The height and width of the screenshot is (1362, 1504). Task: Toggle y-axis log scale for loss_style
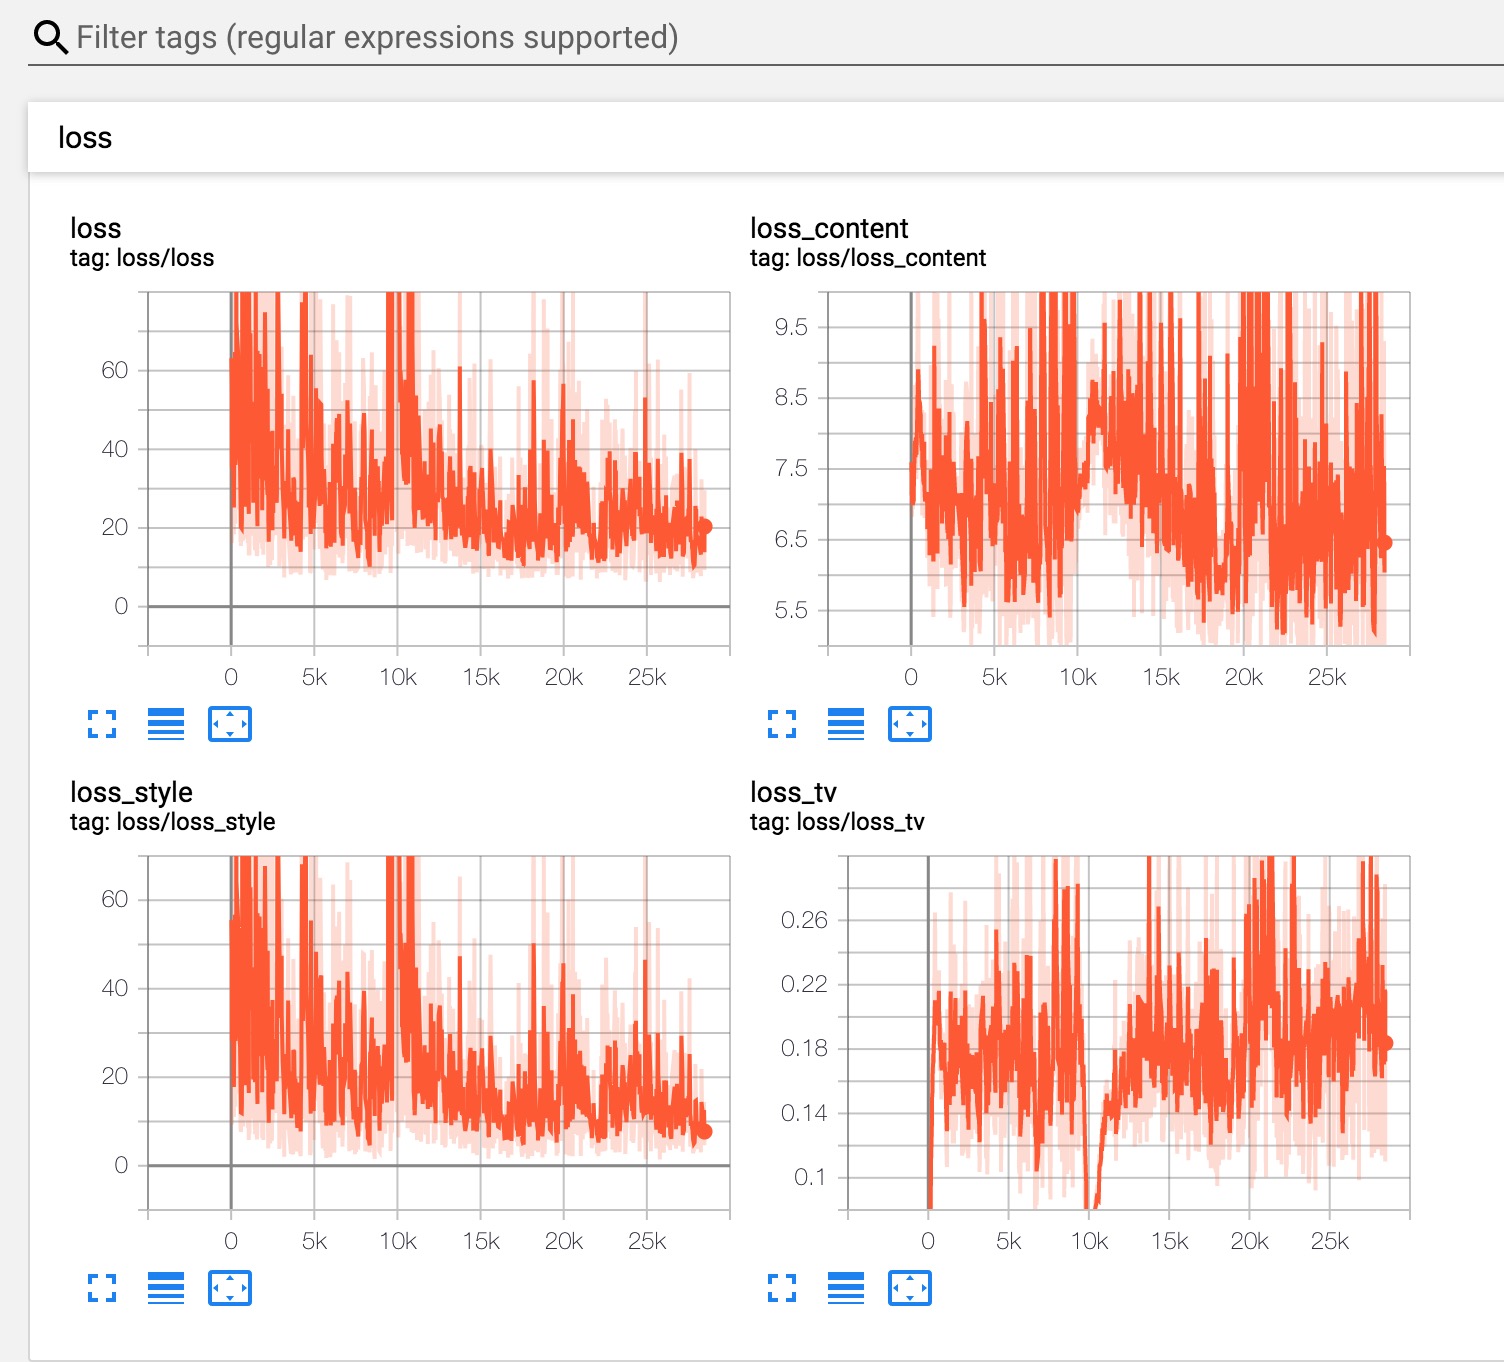[x=166, y=1288]
